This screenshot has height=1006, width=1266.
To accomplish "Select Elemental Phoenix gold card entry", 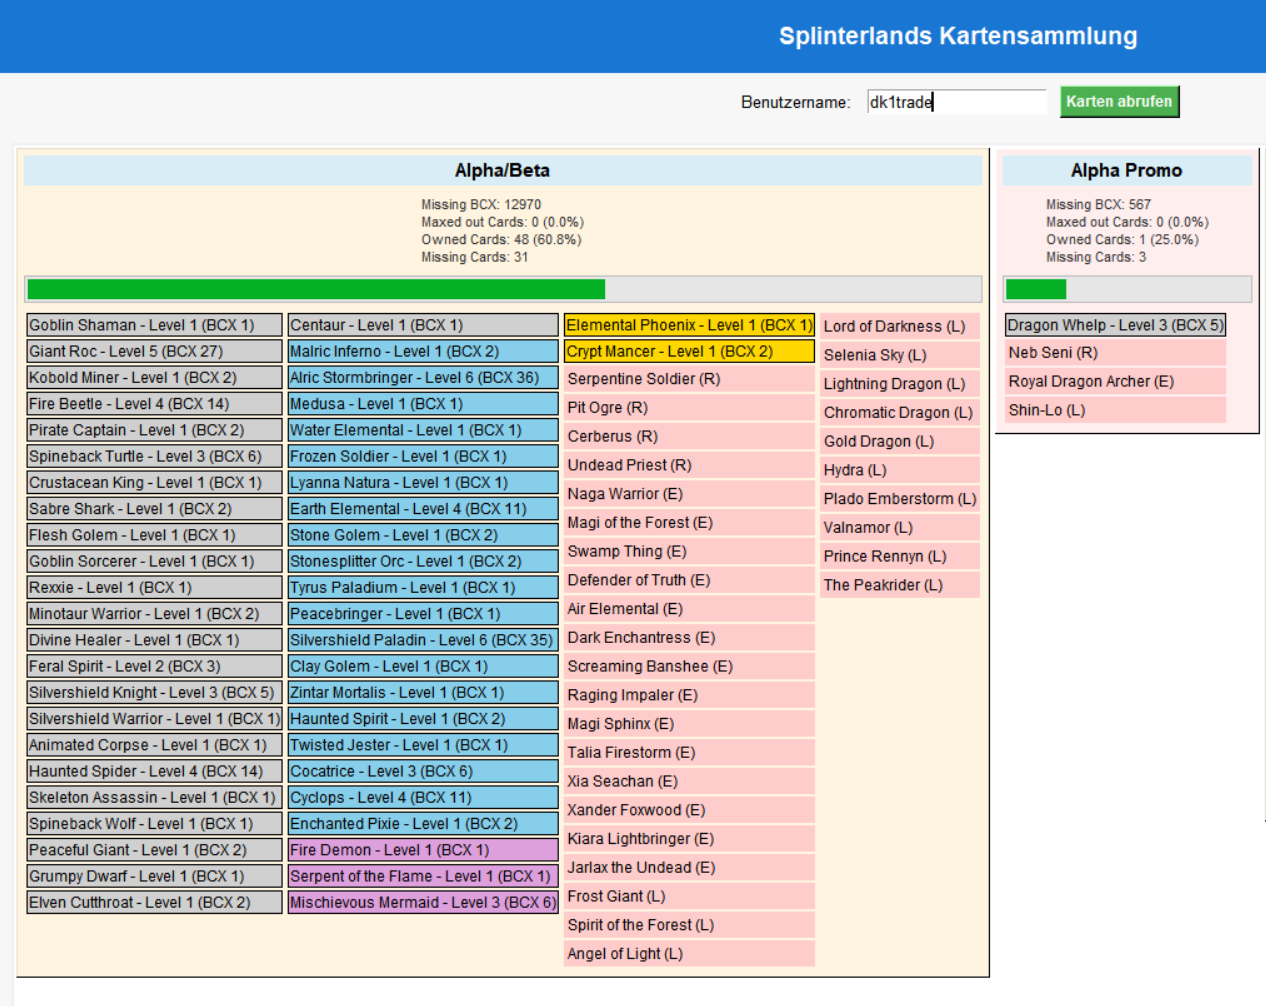I will pyautogui.click(x=689, y=325).
